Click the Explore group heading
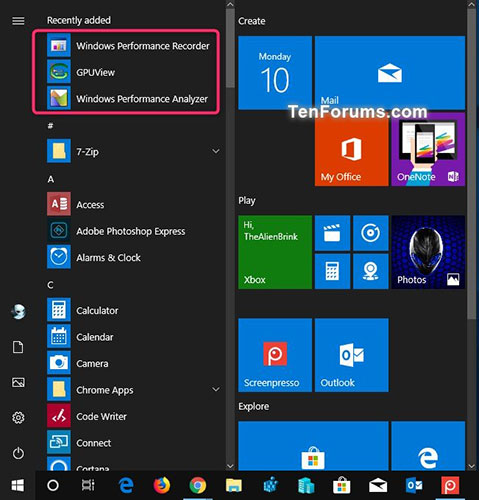Screen dimensions: 479x500 click(x=254, y=406)
